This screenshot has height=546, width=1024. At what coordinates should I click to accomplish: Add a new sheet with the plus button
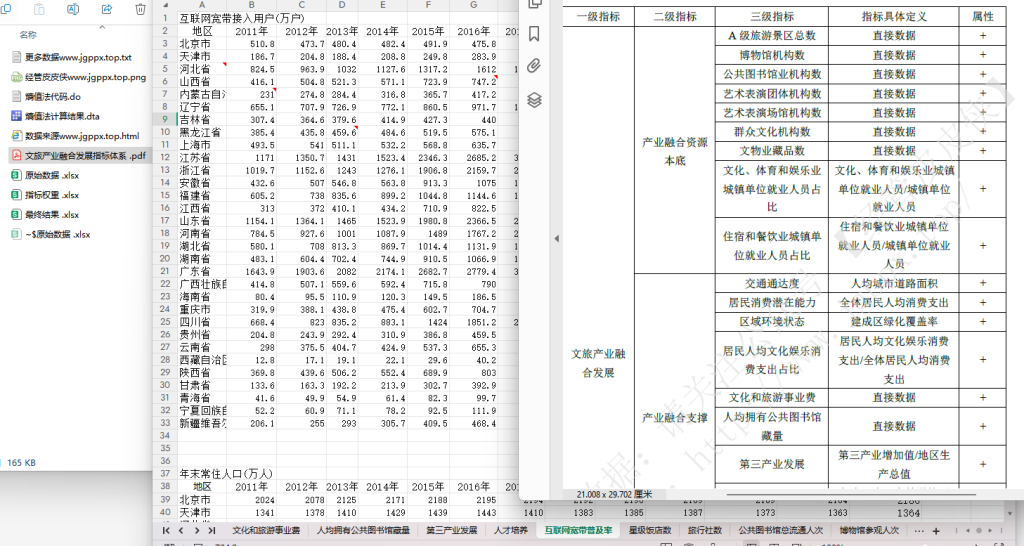coord(936,530)
